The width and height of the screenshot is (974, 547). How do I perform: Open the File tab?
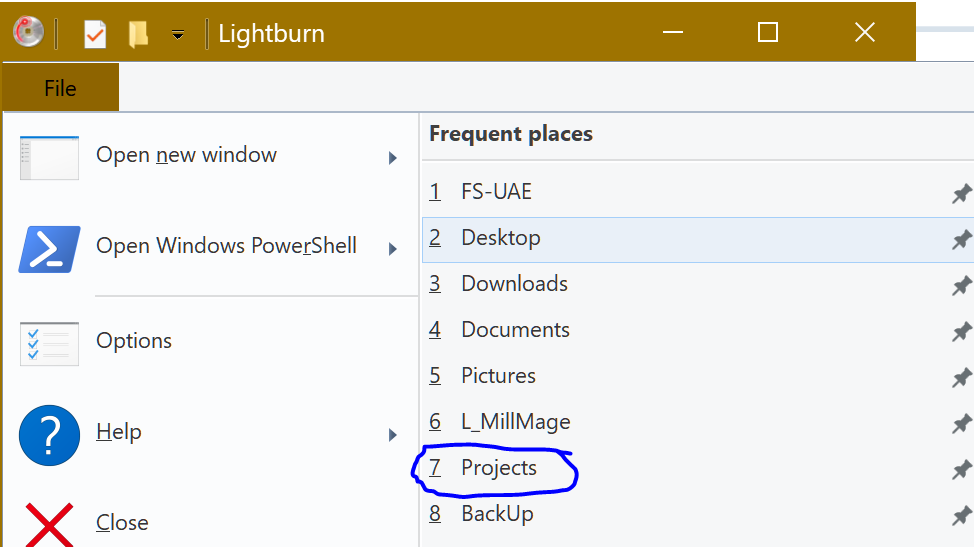coord(60,88)
